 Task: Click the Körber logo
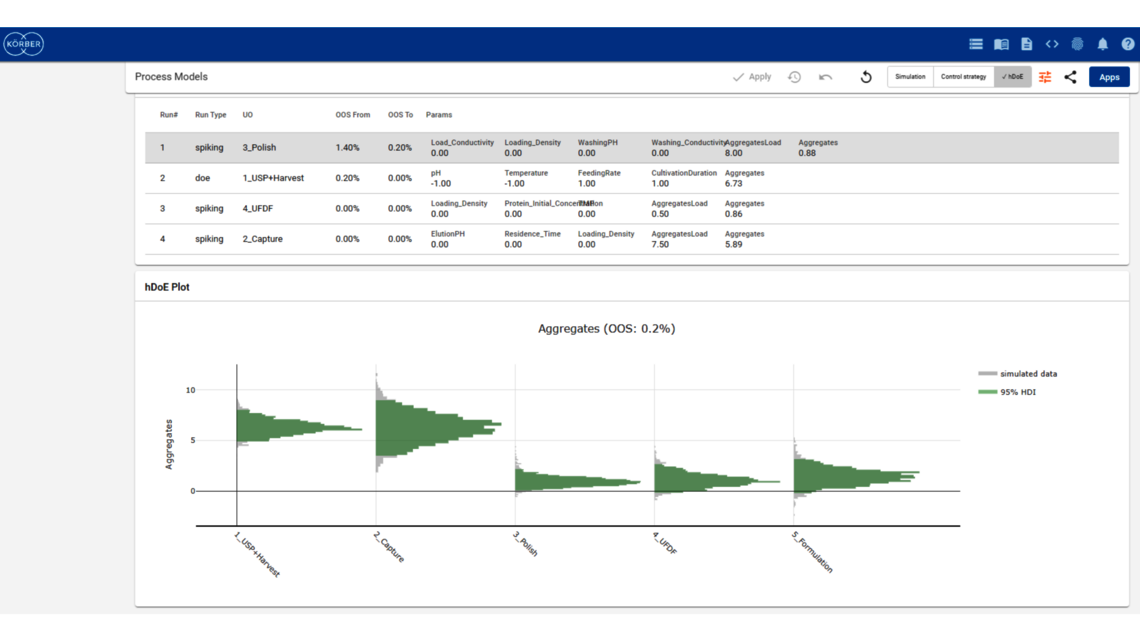pos(23,44)
